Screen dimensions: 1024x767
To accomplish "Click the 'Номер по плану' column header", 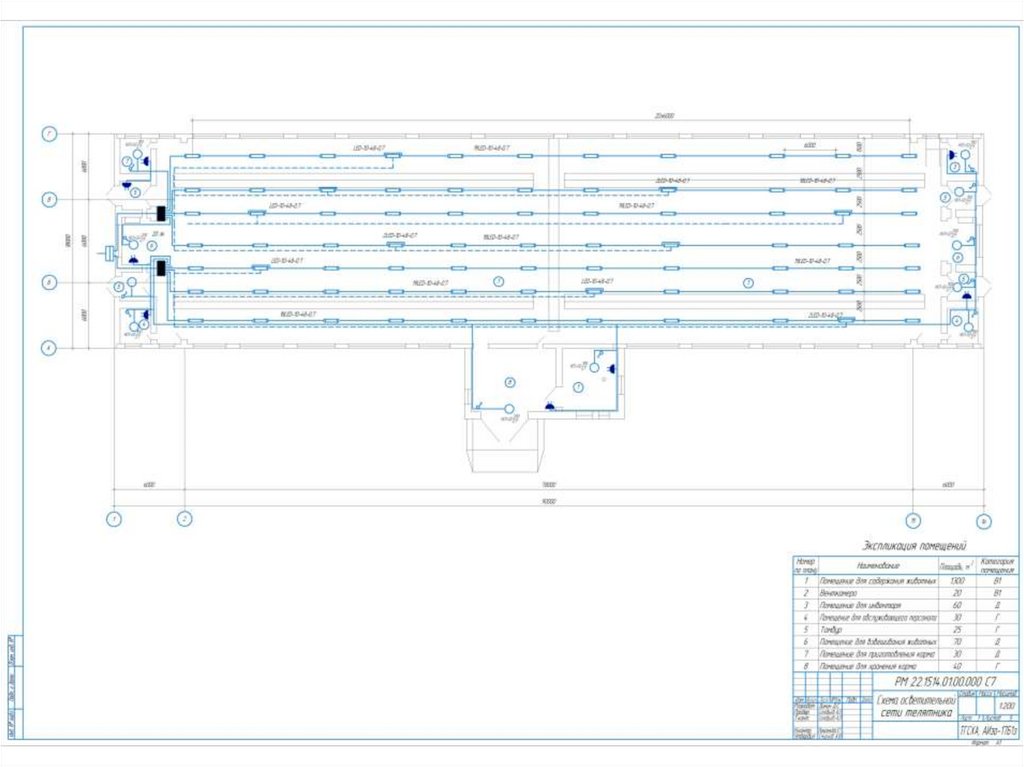I will coord(806,566).
